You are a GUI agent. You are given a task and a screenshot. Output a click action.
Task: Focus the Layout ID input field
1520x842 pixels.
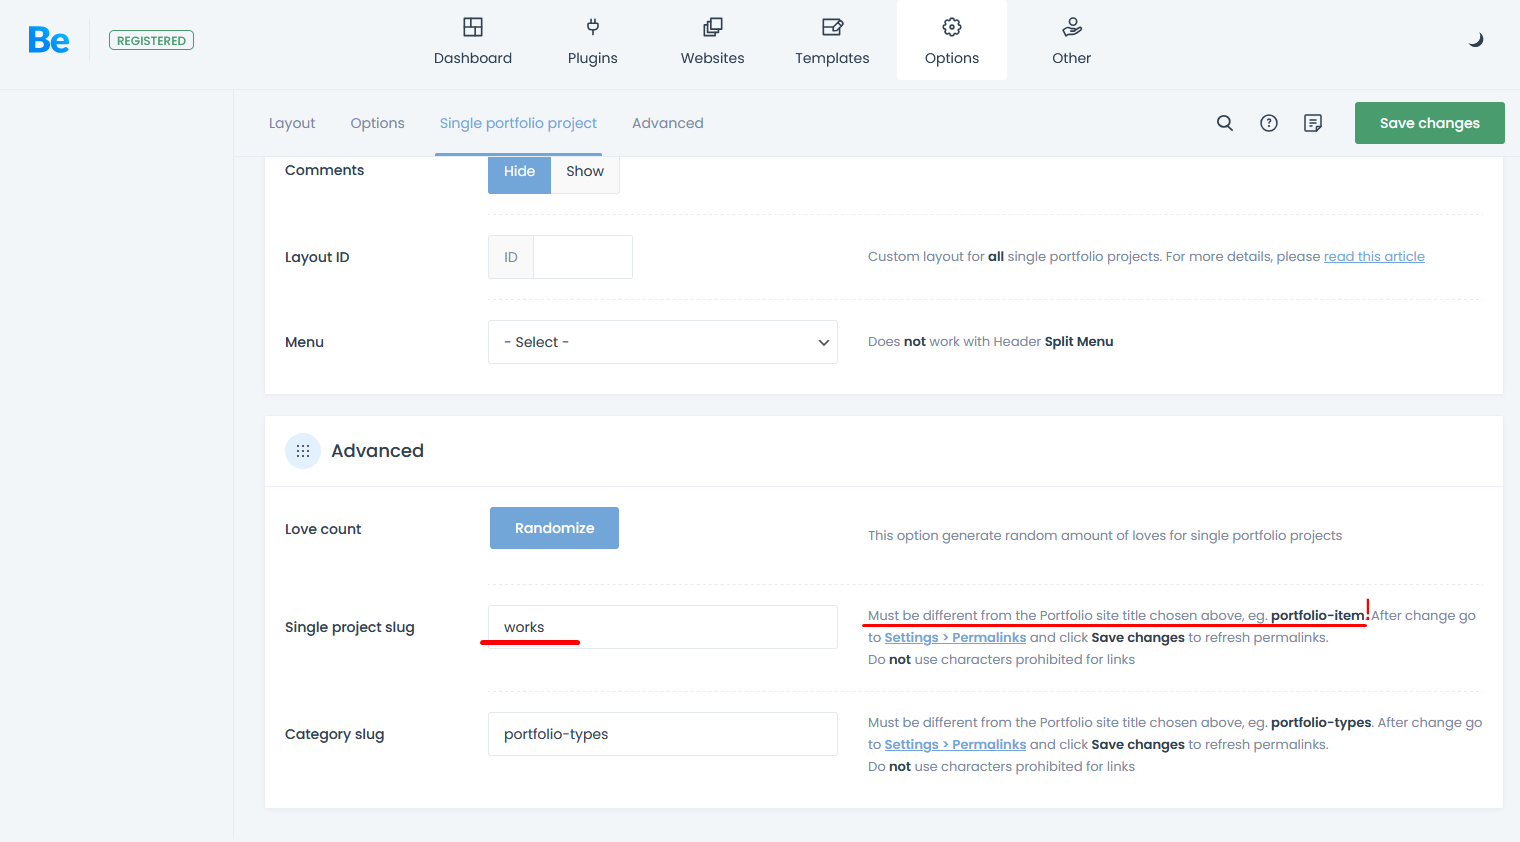click(x=582, y=257)
